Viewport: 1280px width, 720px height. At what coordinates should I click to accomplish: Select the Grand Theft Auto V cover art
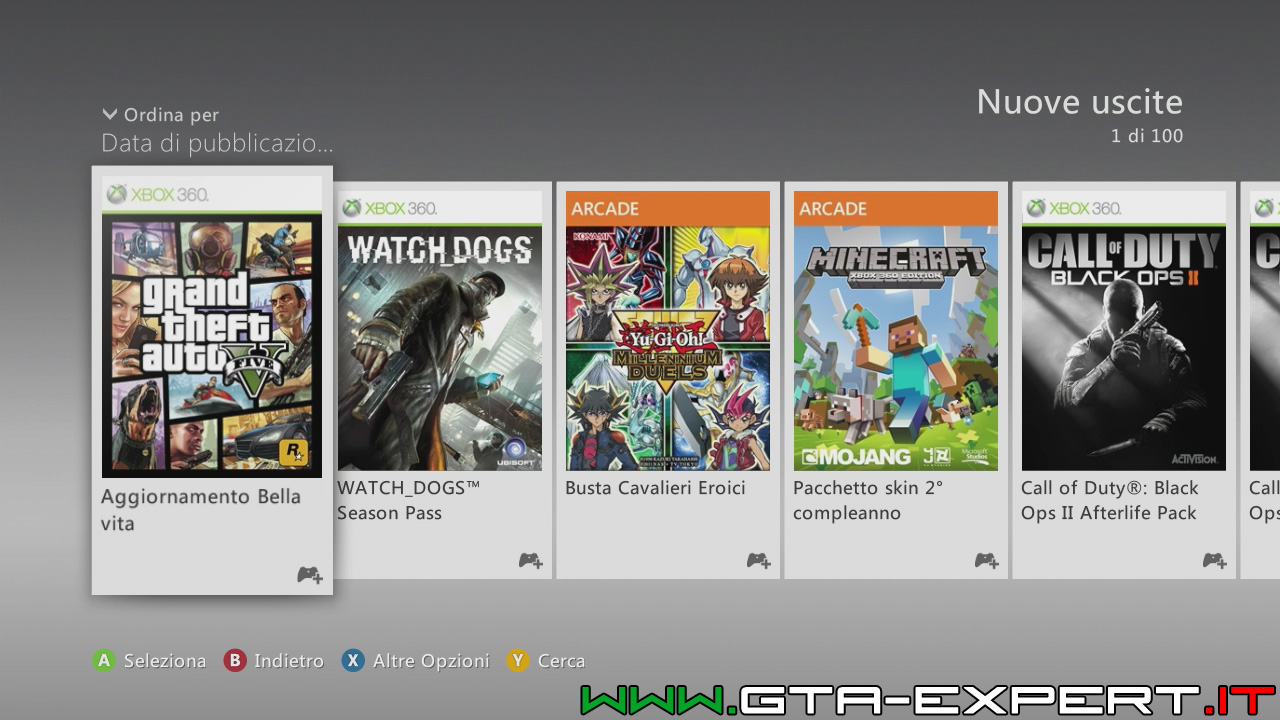pyautogui.click(x=212, y=344)
